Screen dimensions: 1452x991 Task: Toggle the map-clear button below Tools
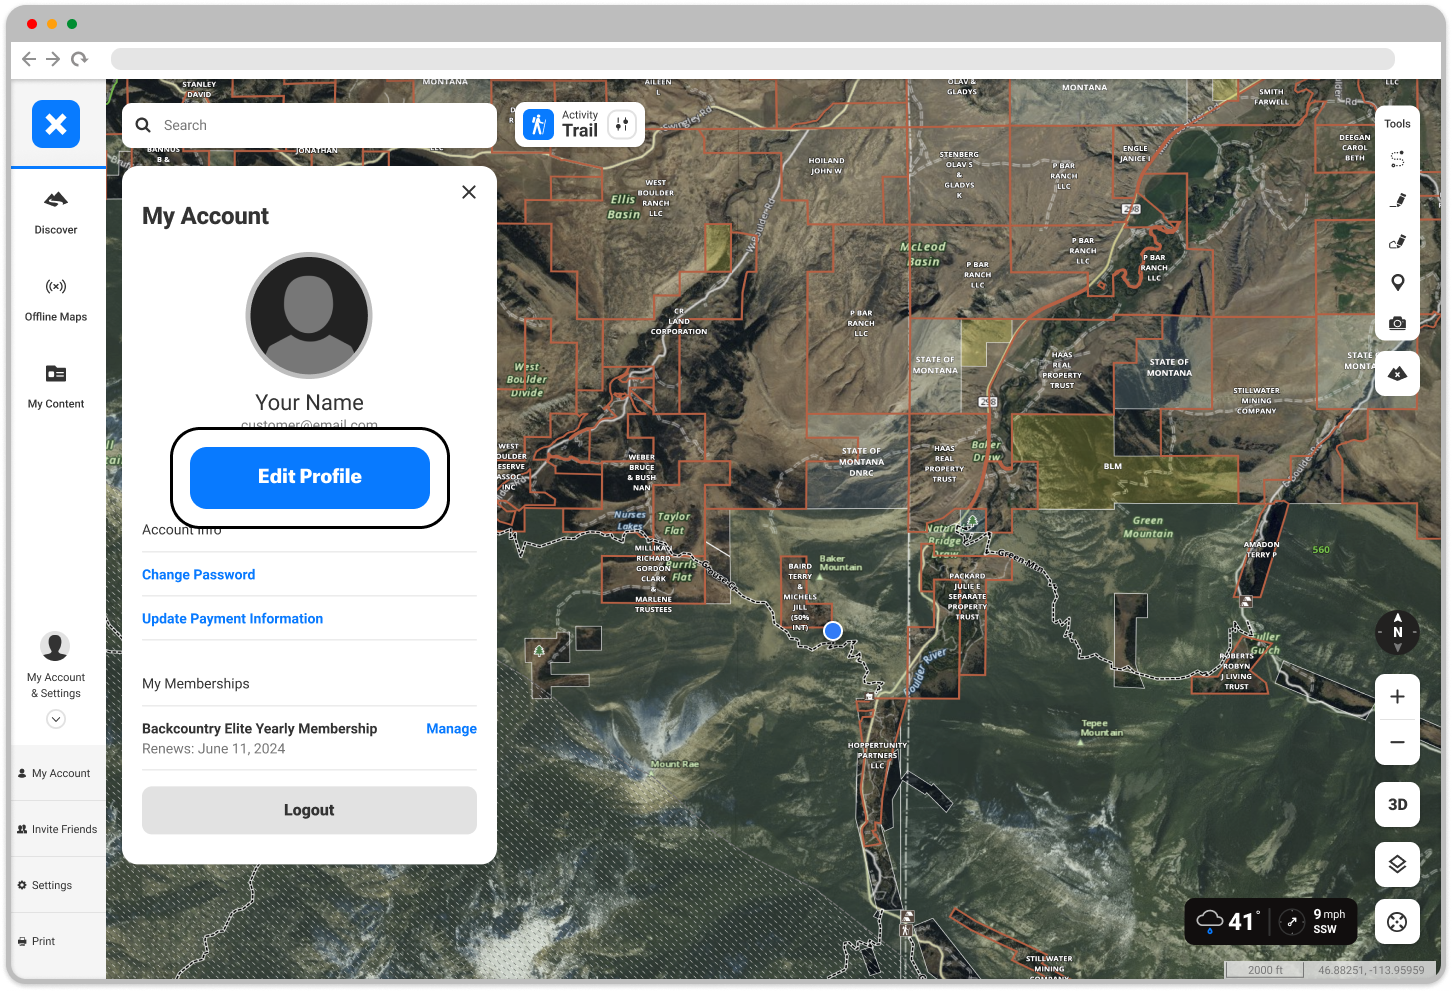point(1397,374)
